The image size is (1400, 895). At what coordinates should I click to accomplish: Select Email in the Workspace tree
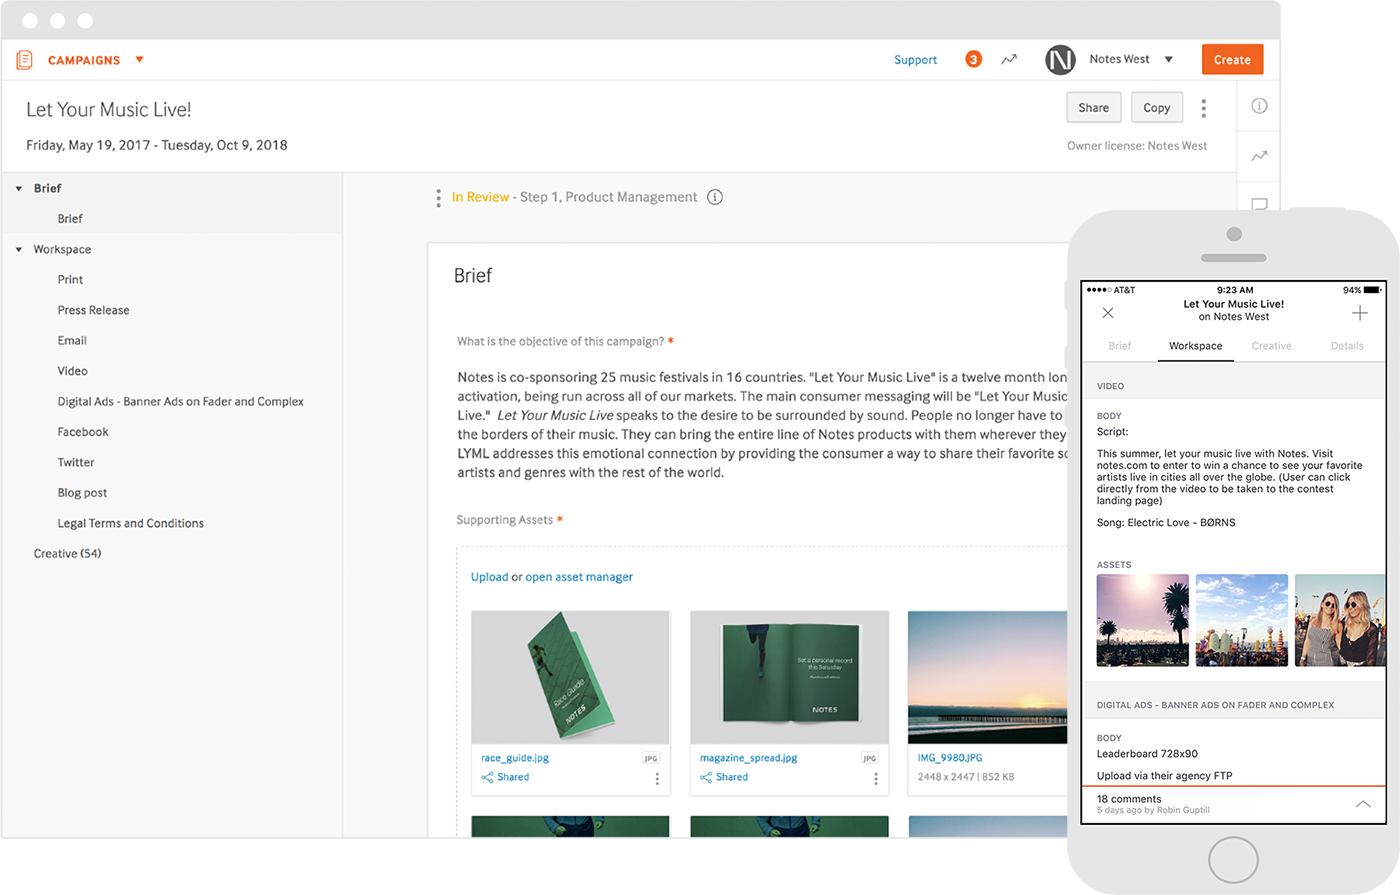(x=72, y=340)
